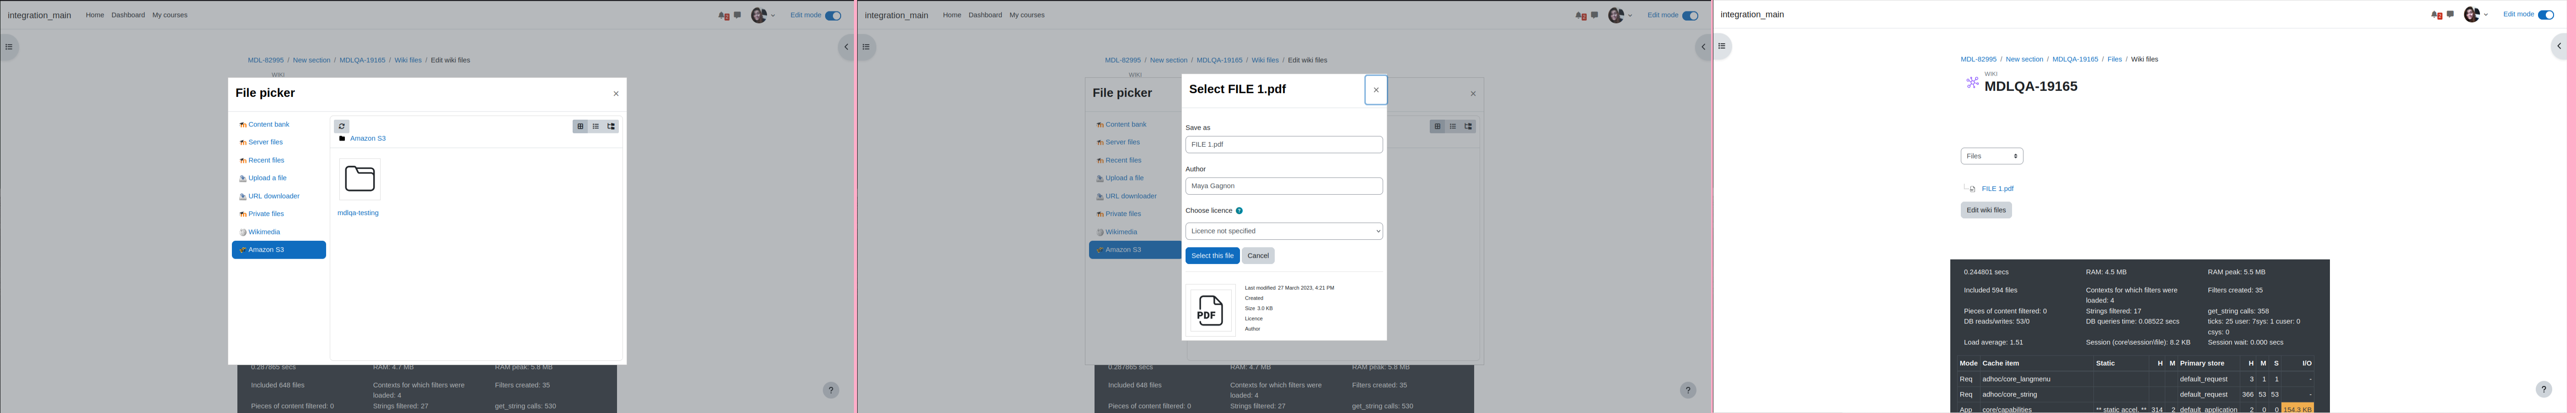The image size is (2576, 413).
Task: Click Cancel in Select FILE 1.pdf dialog
Action: point(1258,256)
